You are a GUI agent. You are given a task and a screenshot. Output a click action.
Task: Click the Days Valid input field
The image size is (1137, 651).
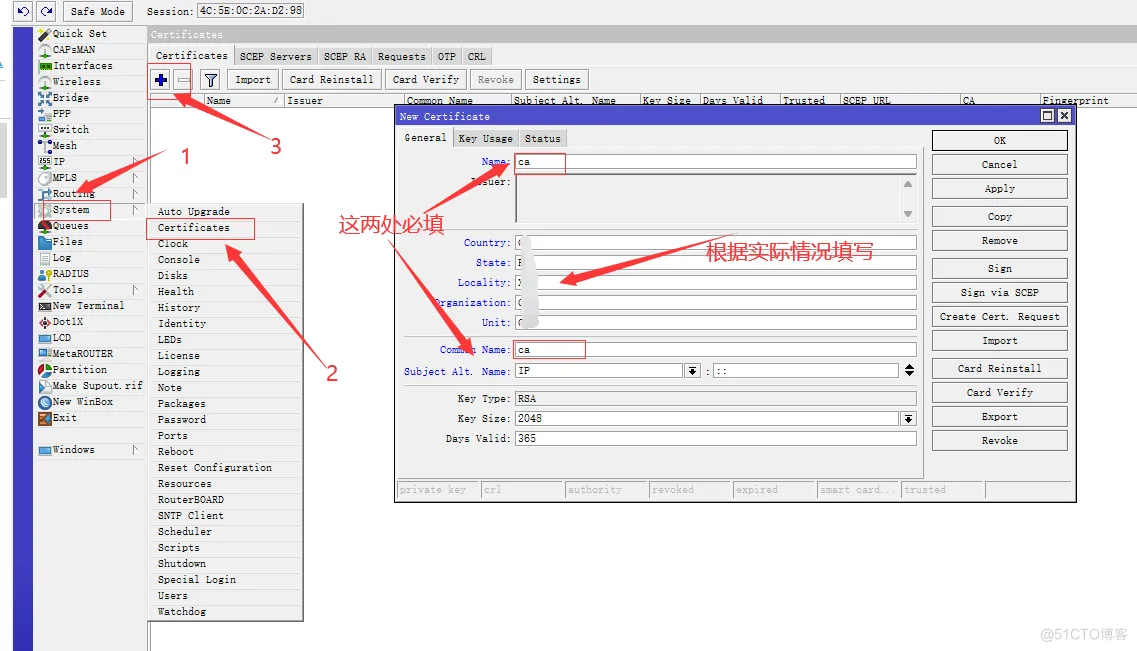[715, 439]
